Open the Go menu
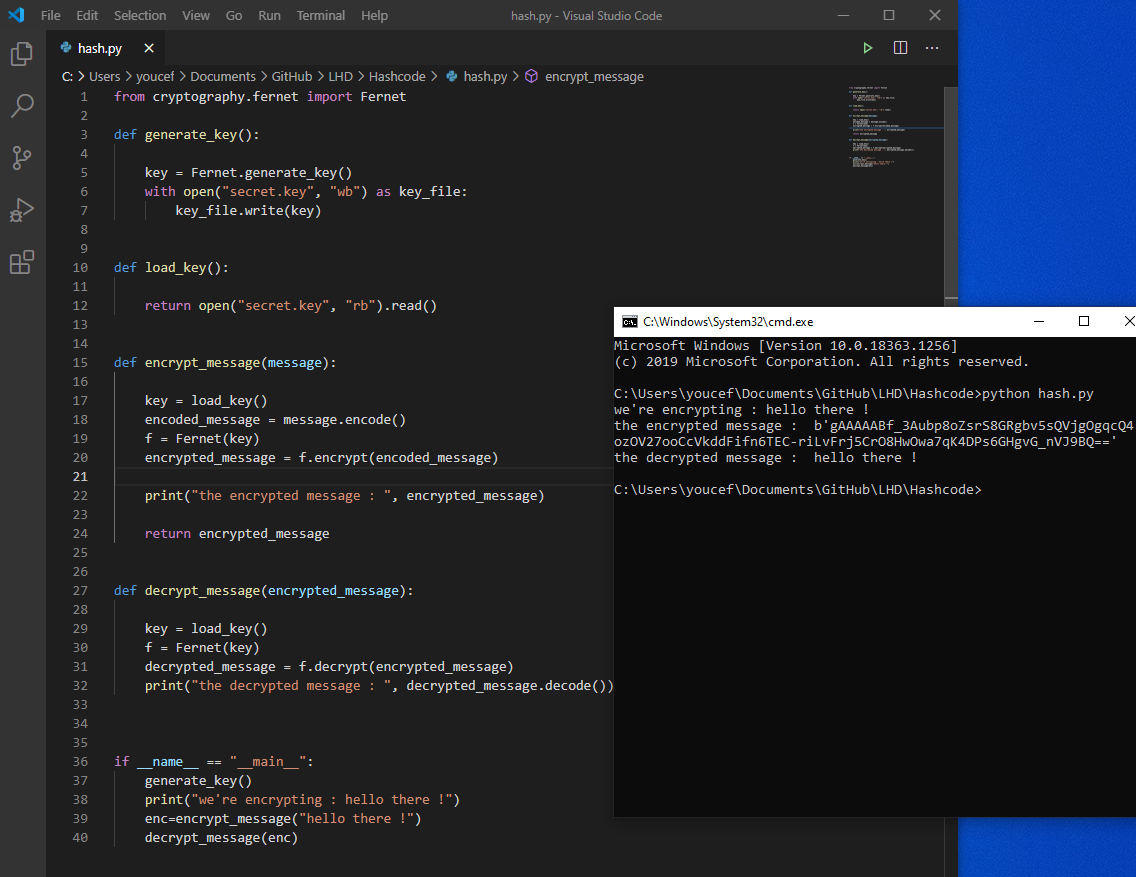The width and height of the screenshot is (1136, 877). coord(234,15)
